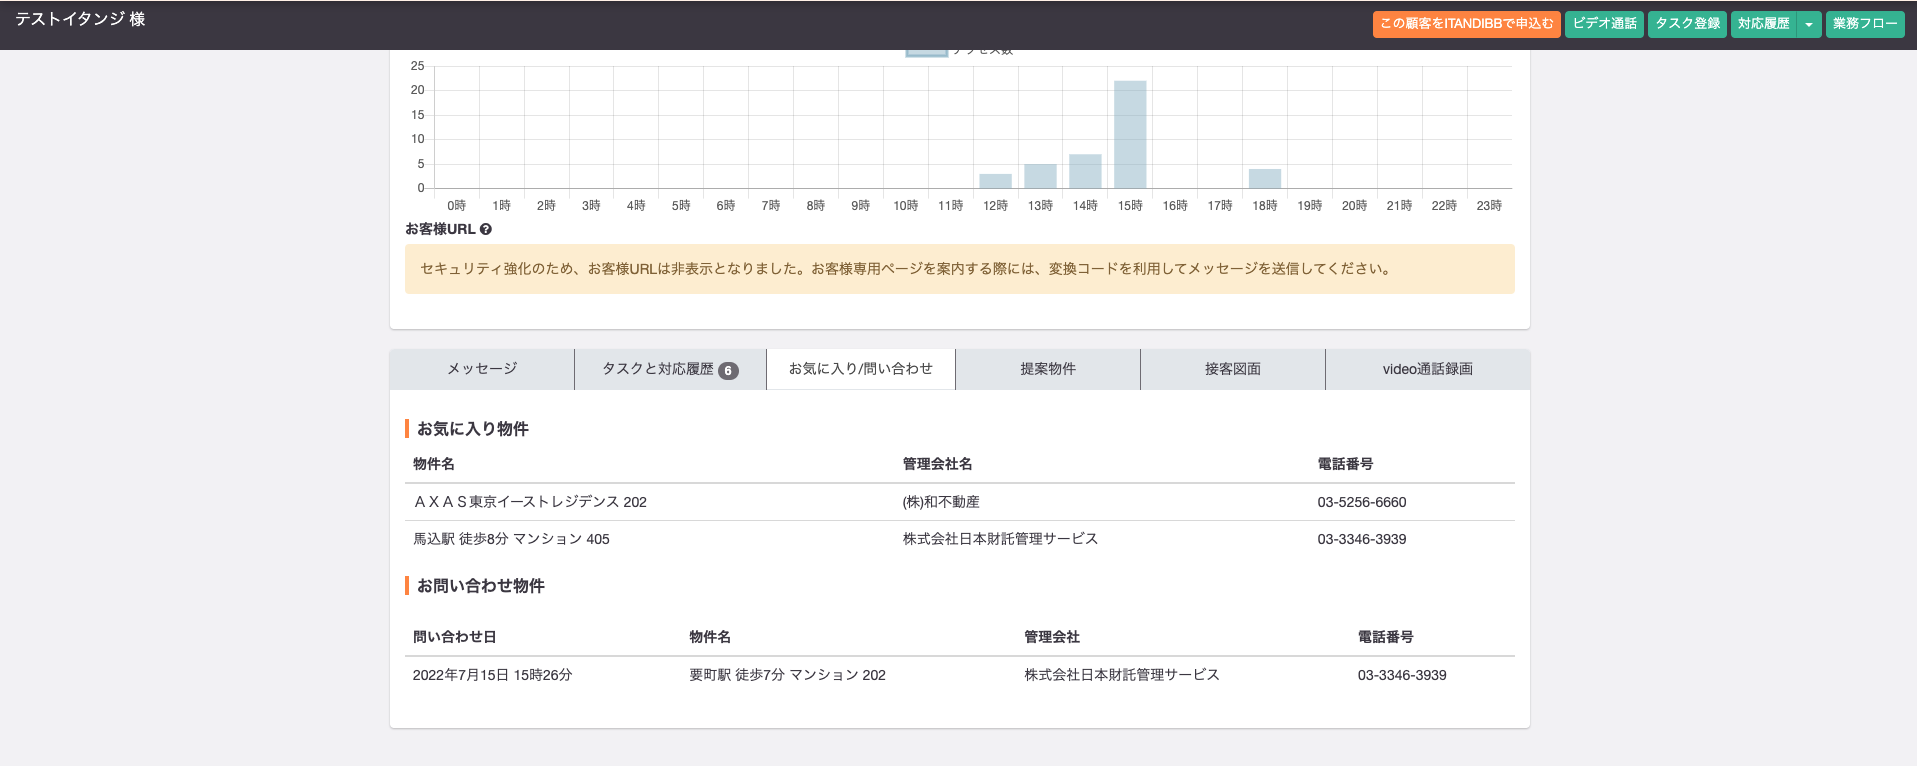Click the お問い合わせ物件 section heading

pos(481,586)
